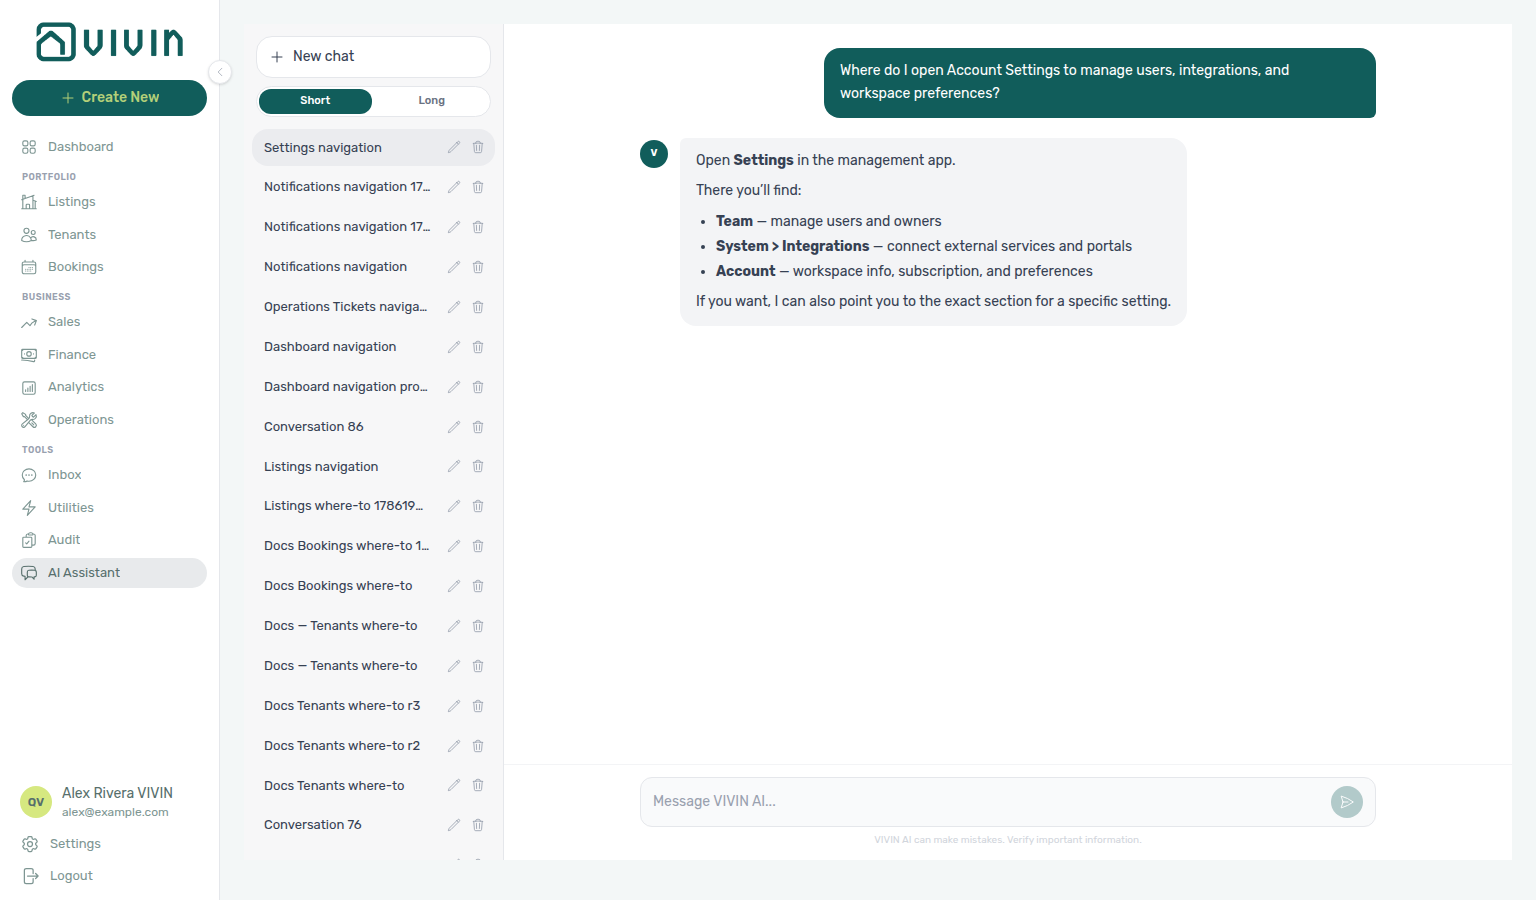1536x900 pixels.
Task: Delete the Notifications navigation chat without a number
Action: click(478, 267)
